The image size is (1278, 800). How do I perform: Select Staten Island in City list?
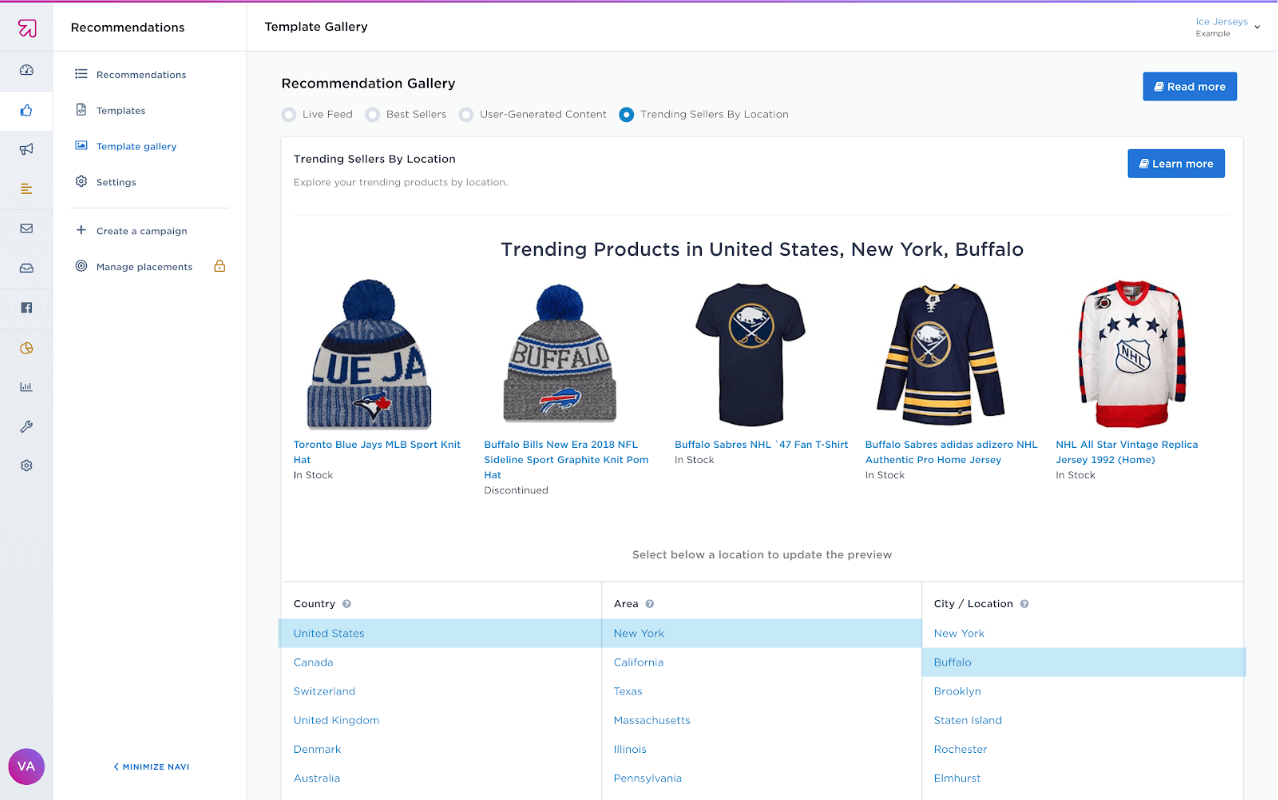coord(968,721)
